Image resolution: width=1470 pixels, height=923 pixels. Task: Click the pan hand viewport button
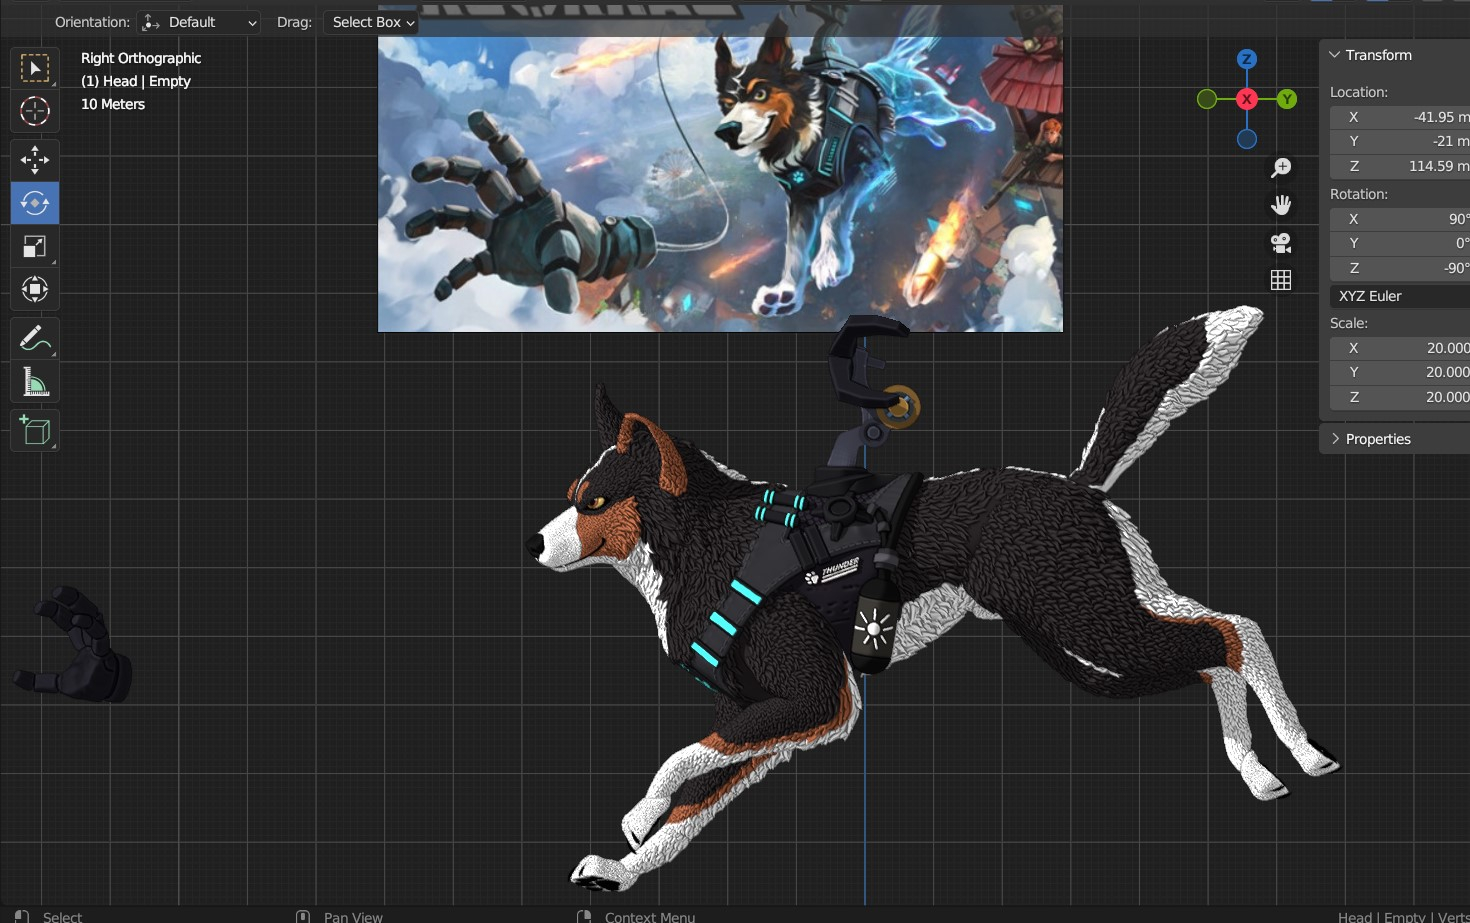click(x=1281, y=205)
